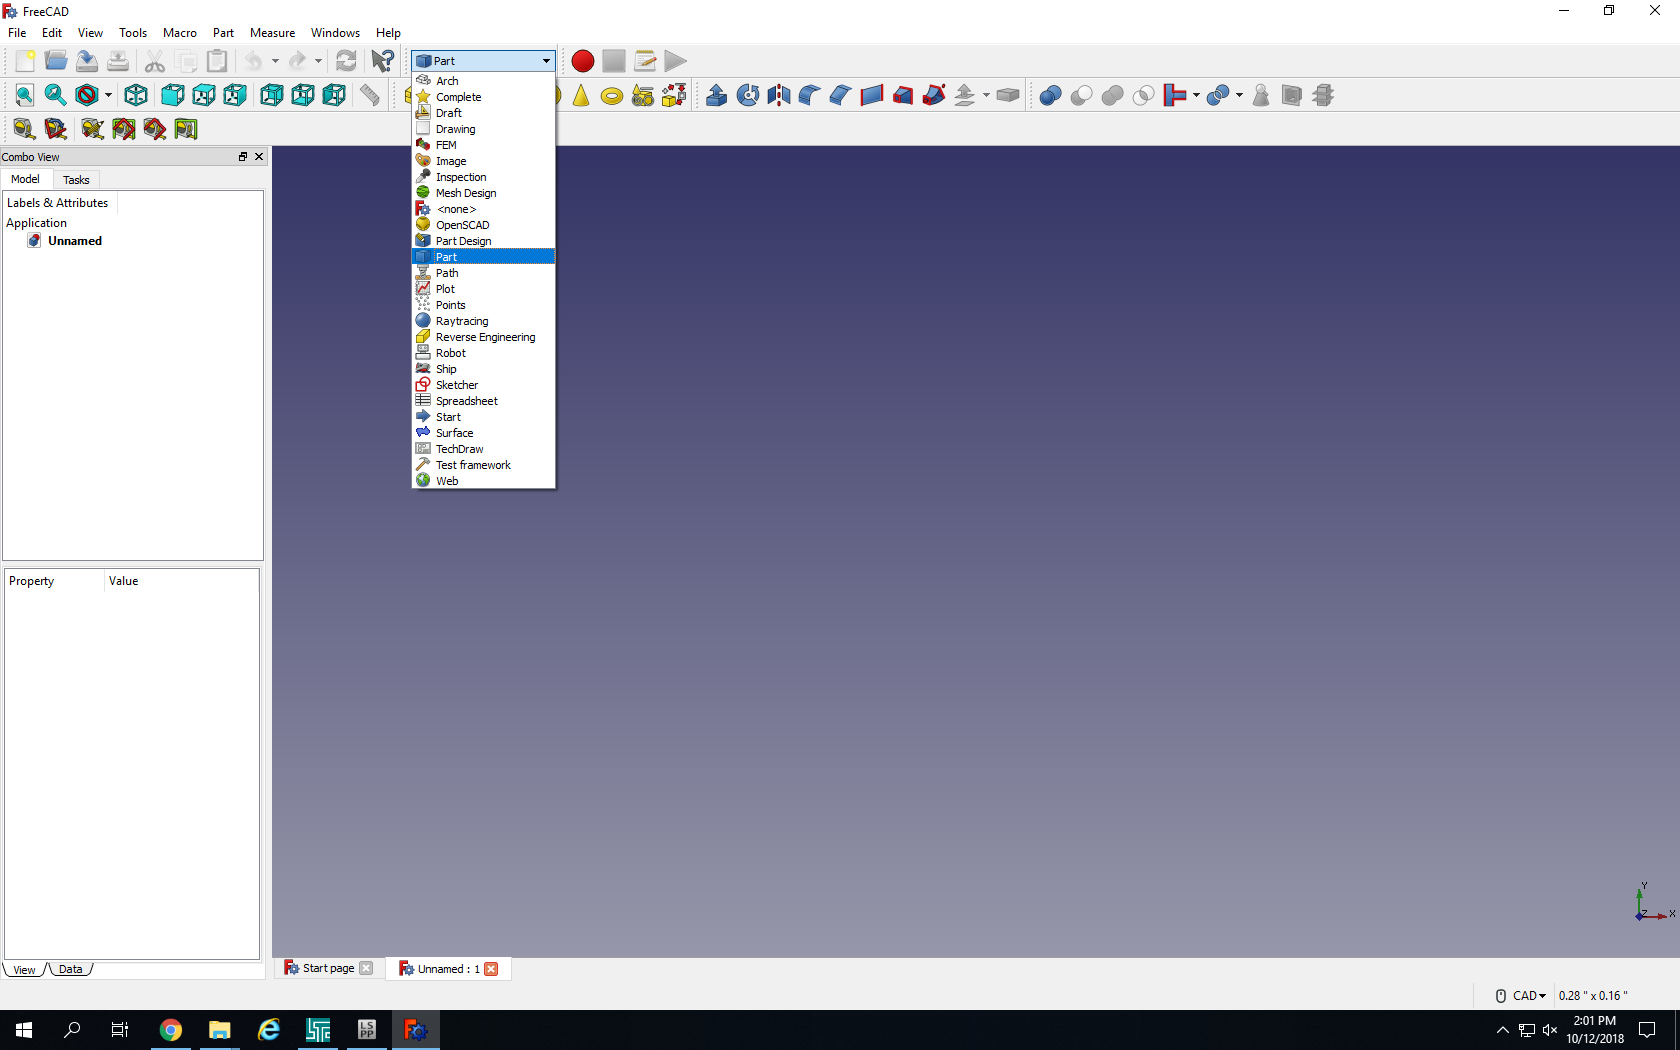The width and height of the screenshot is (1680, 1050).
Task: Choose Part Design in workbench list
Action: coord(463,241)
